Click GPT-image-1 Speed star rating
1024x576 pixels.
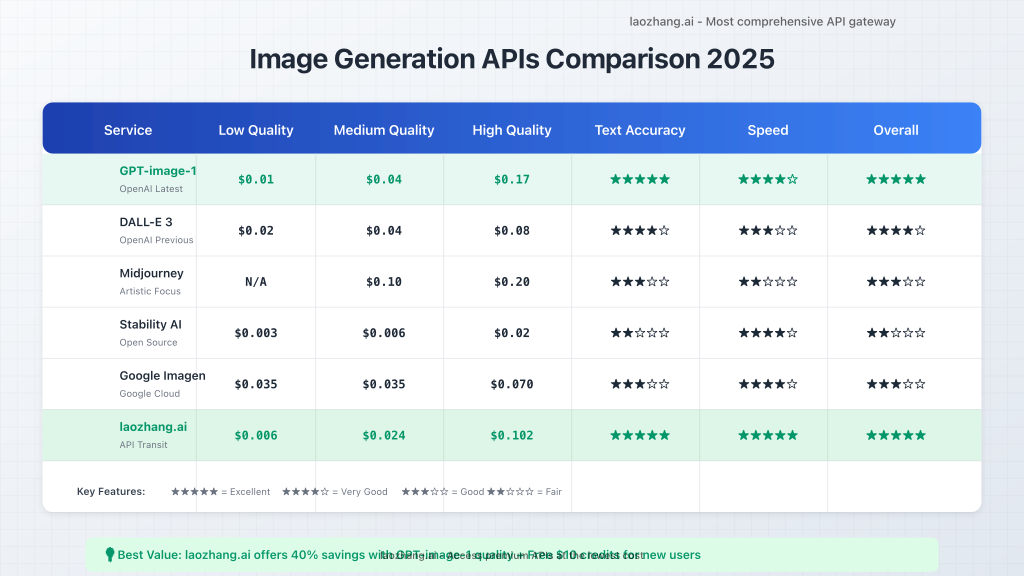point(768,179)
